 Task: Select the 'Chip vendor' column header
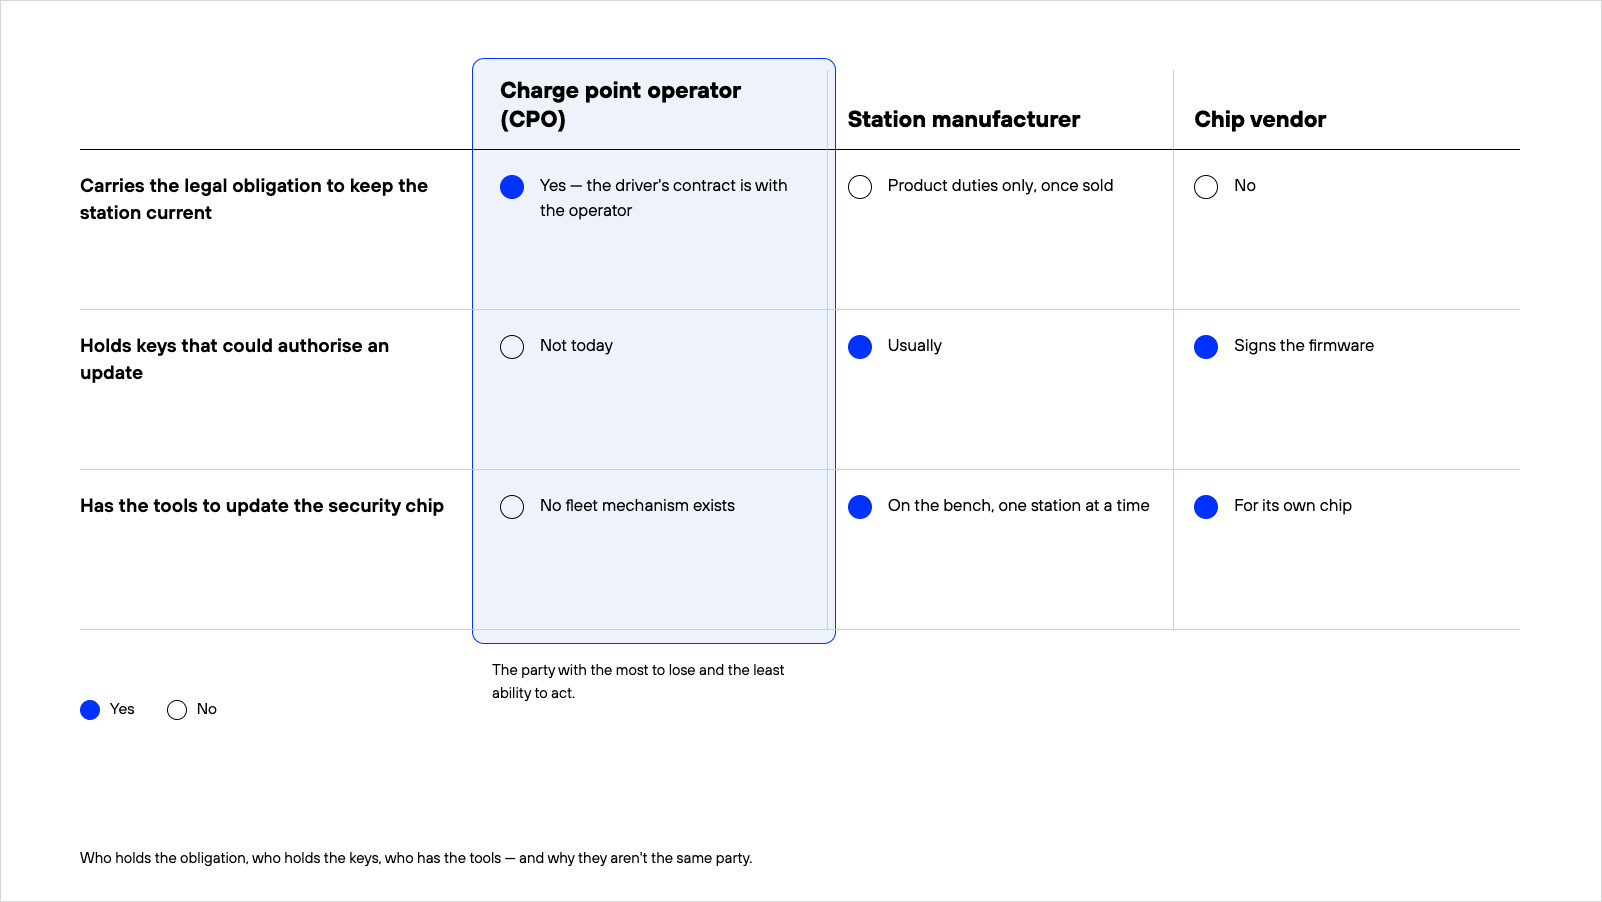1260,120
